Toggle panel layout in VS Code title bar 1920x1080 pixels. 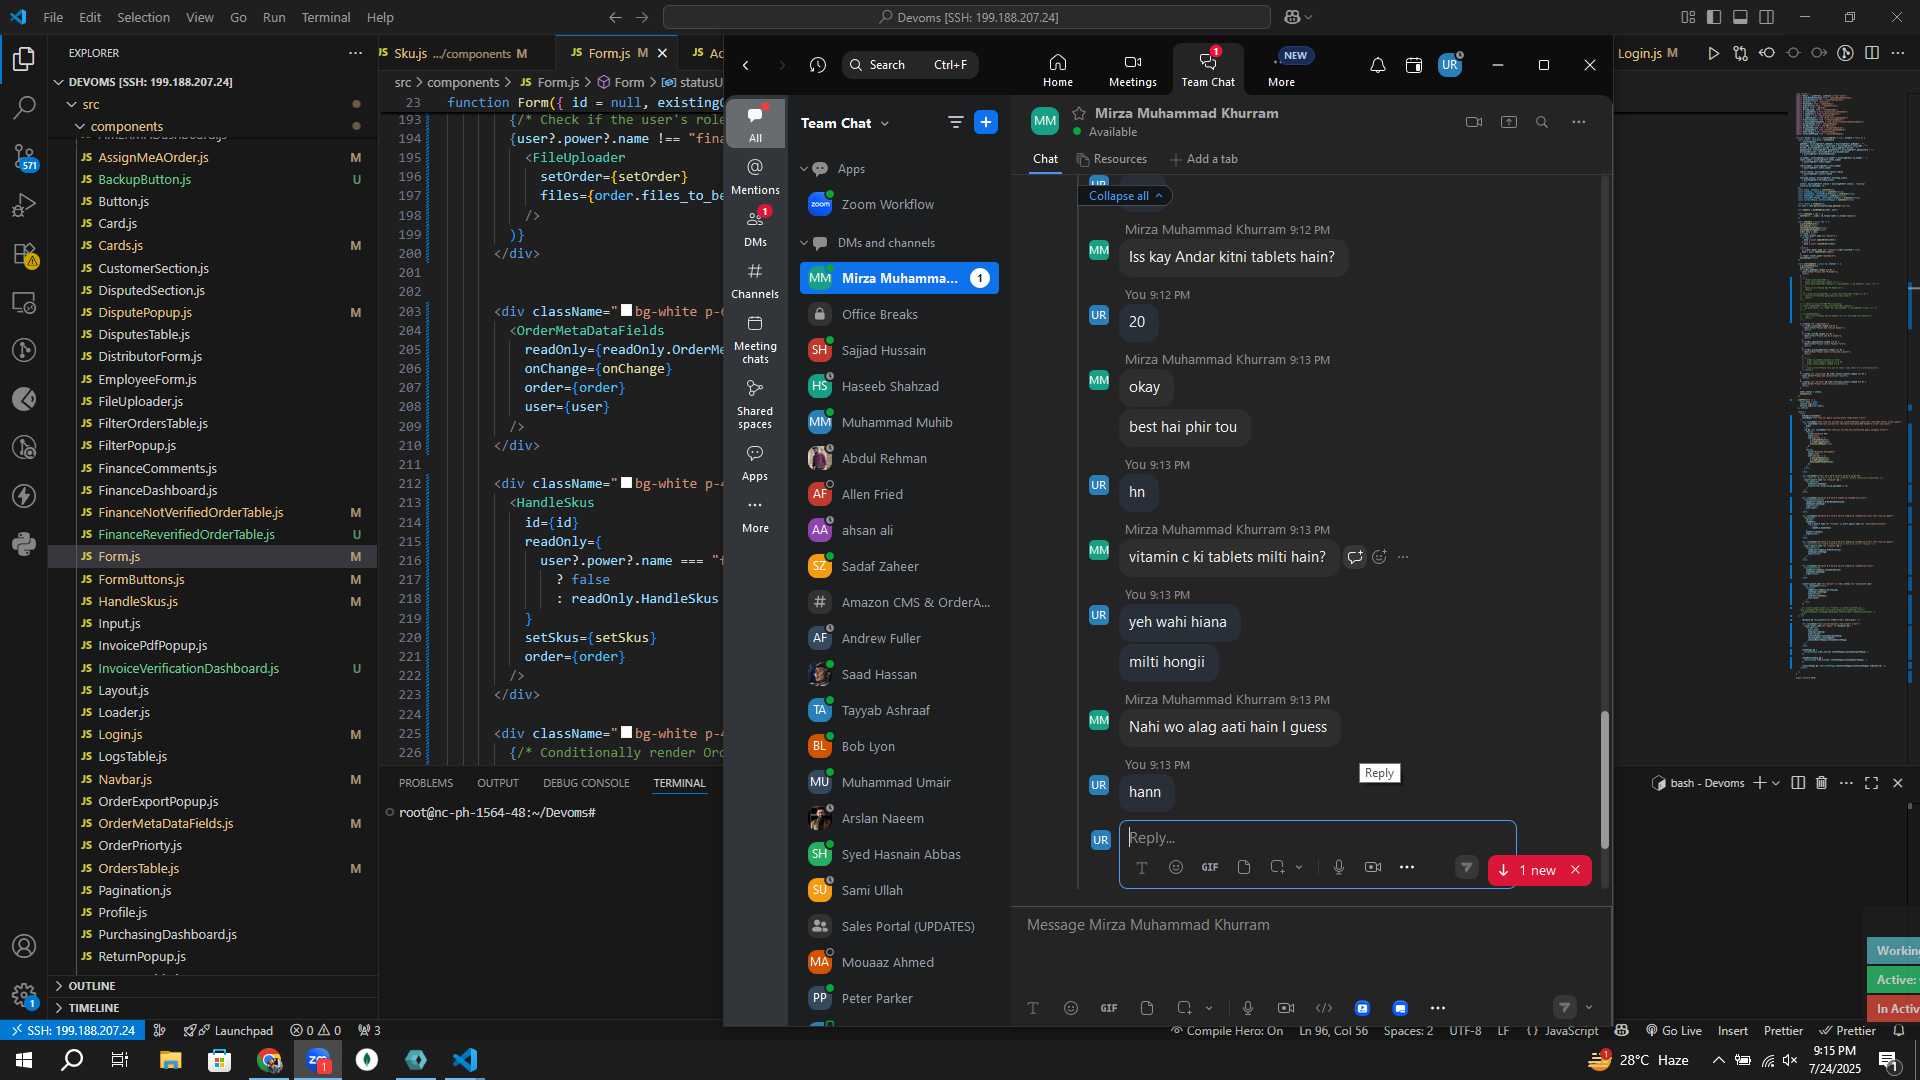point(1740,17)
